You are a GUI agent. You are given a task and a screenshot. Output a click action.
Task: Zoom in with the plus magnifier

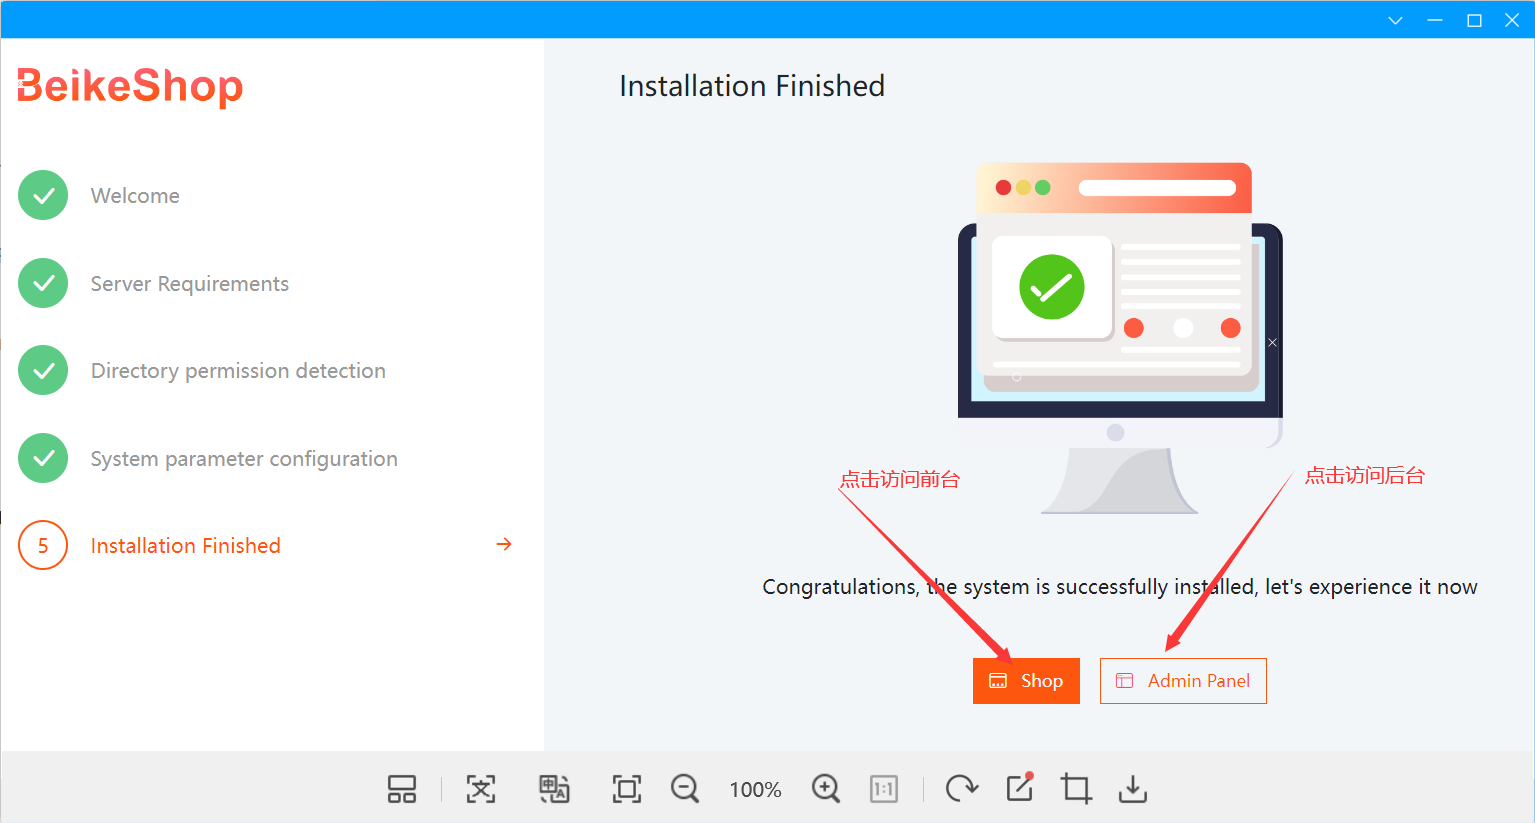click(826, 789)
